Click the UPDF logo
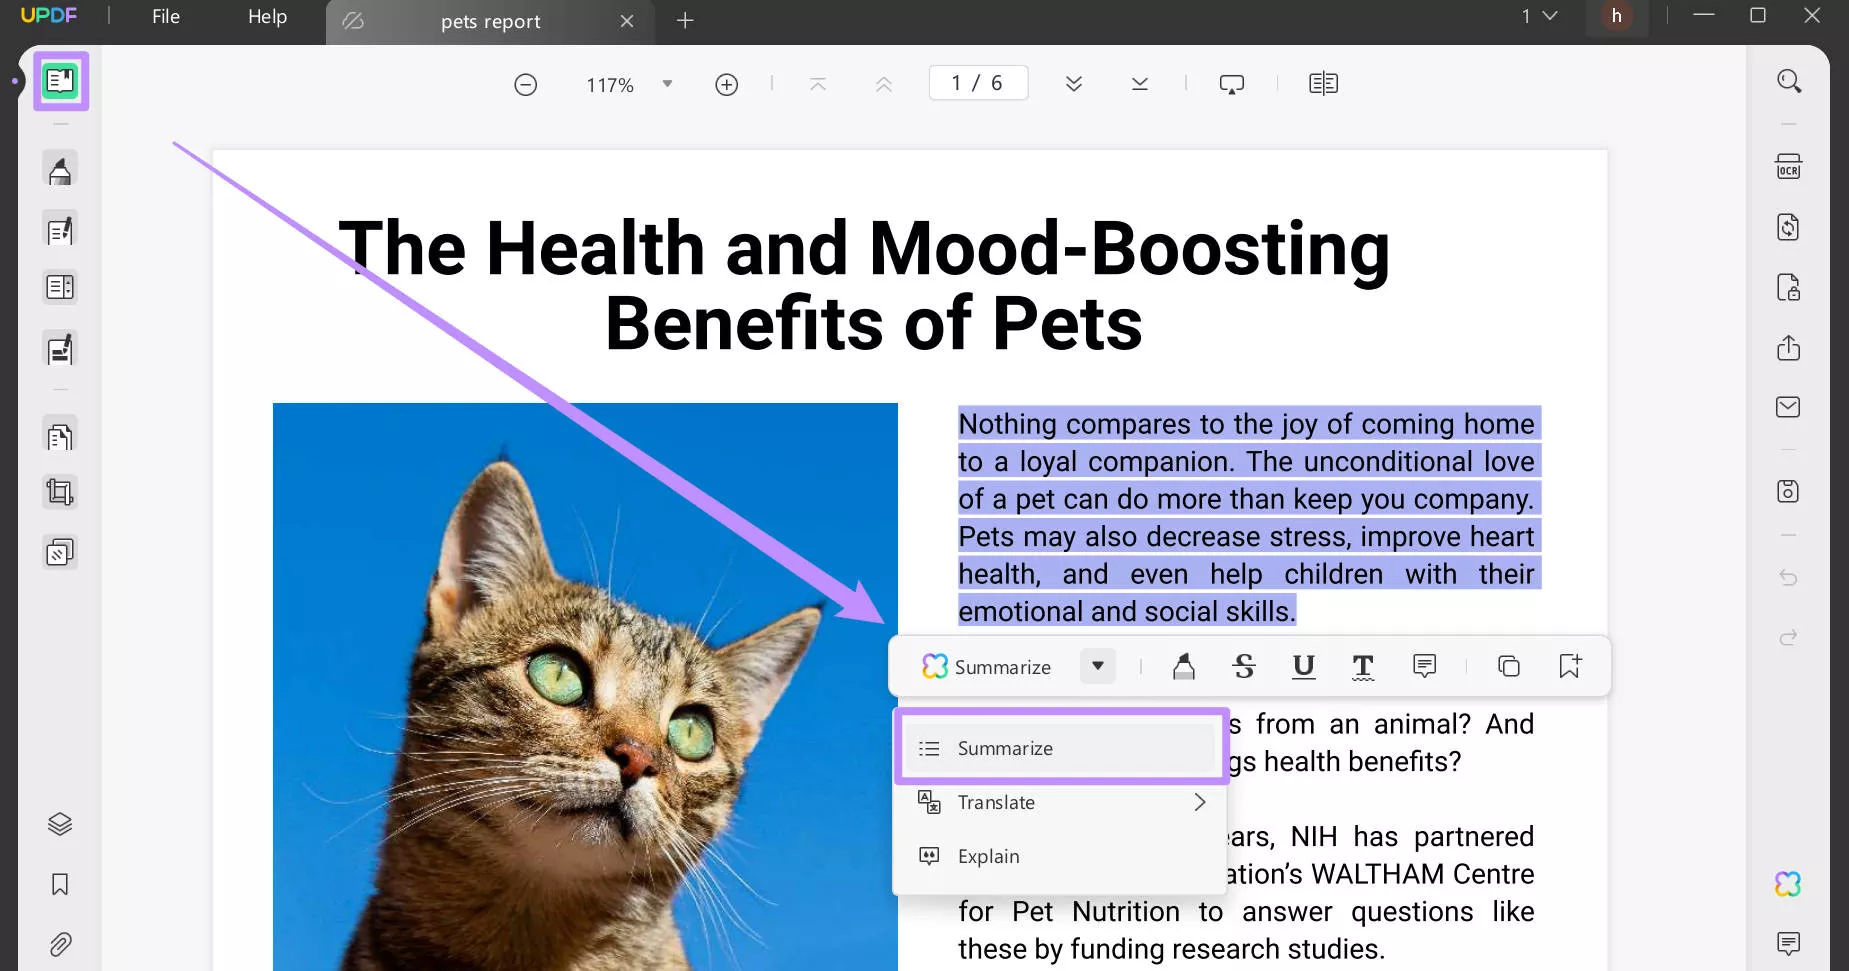 49,15
